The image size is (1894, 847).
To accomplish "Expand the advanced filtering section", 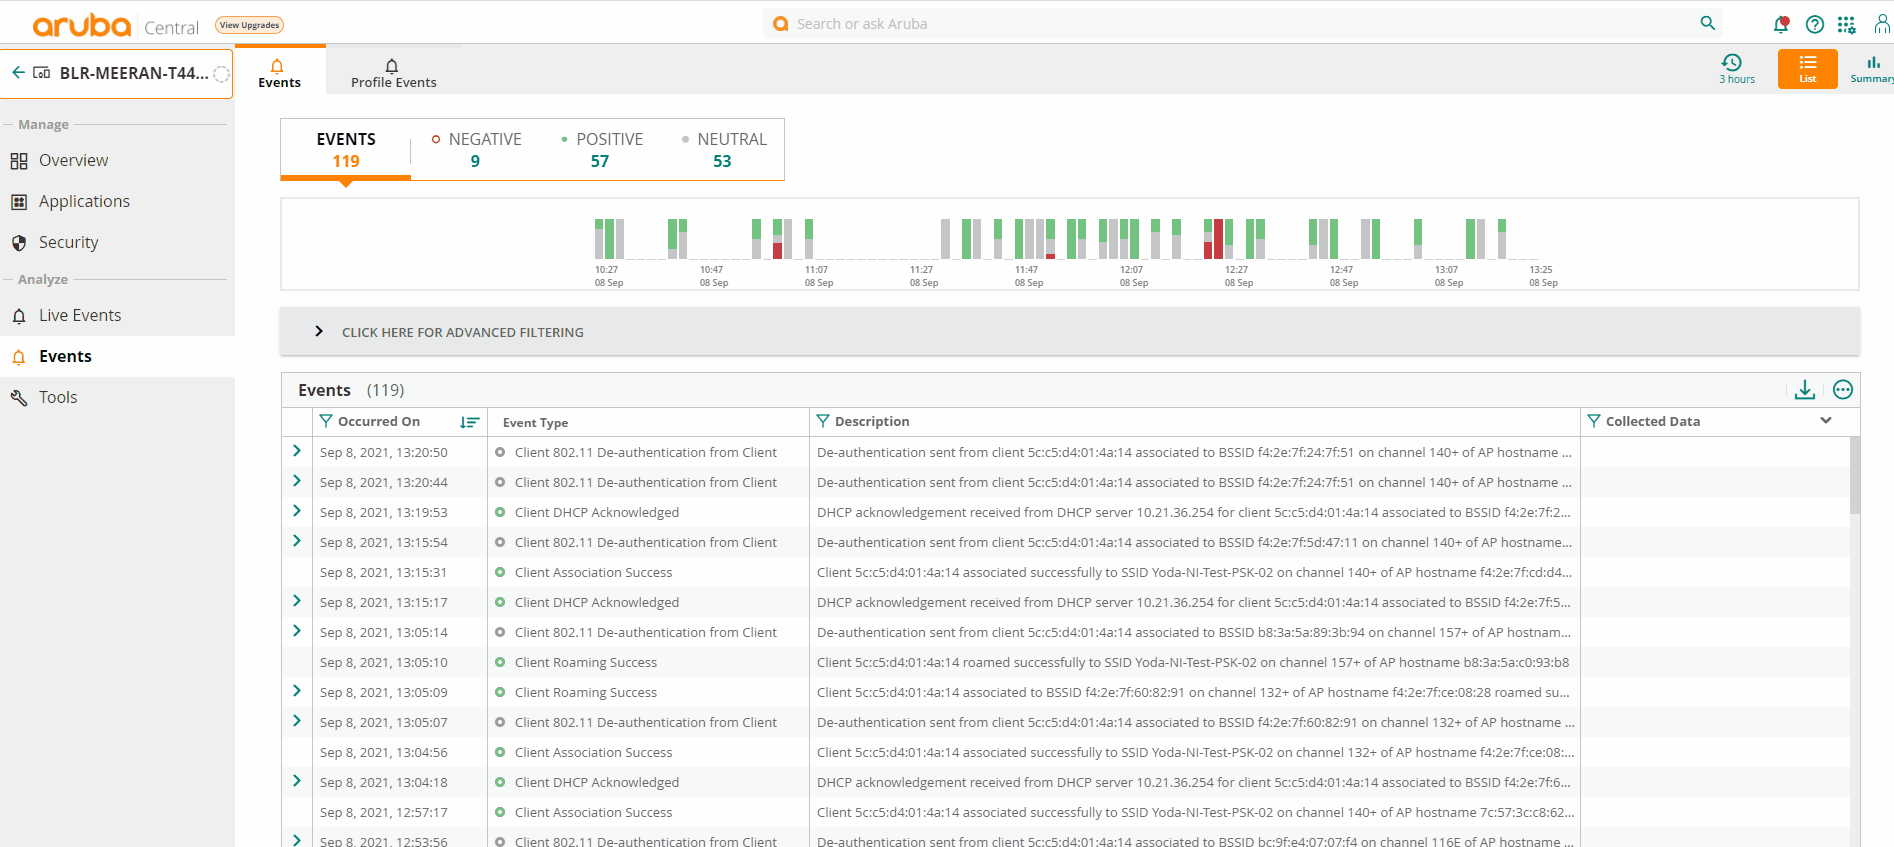I will [319, 332].
